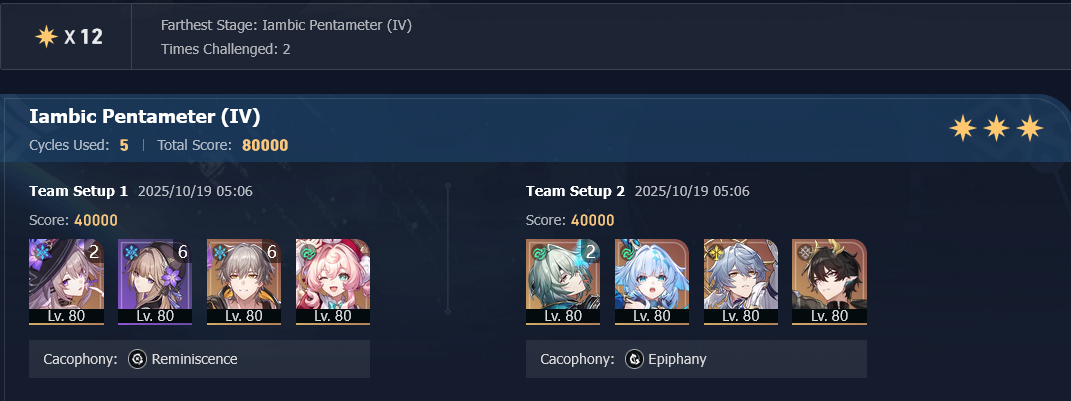The height and width of the screenshot is (401, 1071).
Task: Click the Iambic Pentameter (IV) stage title
Action: (145, 117)
